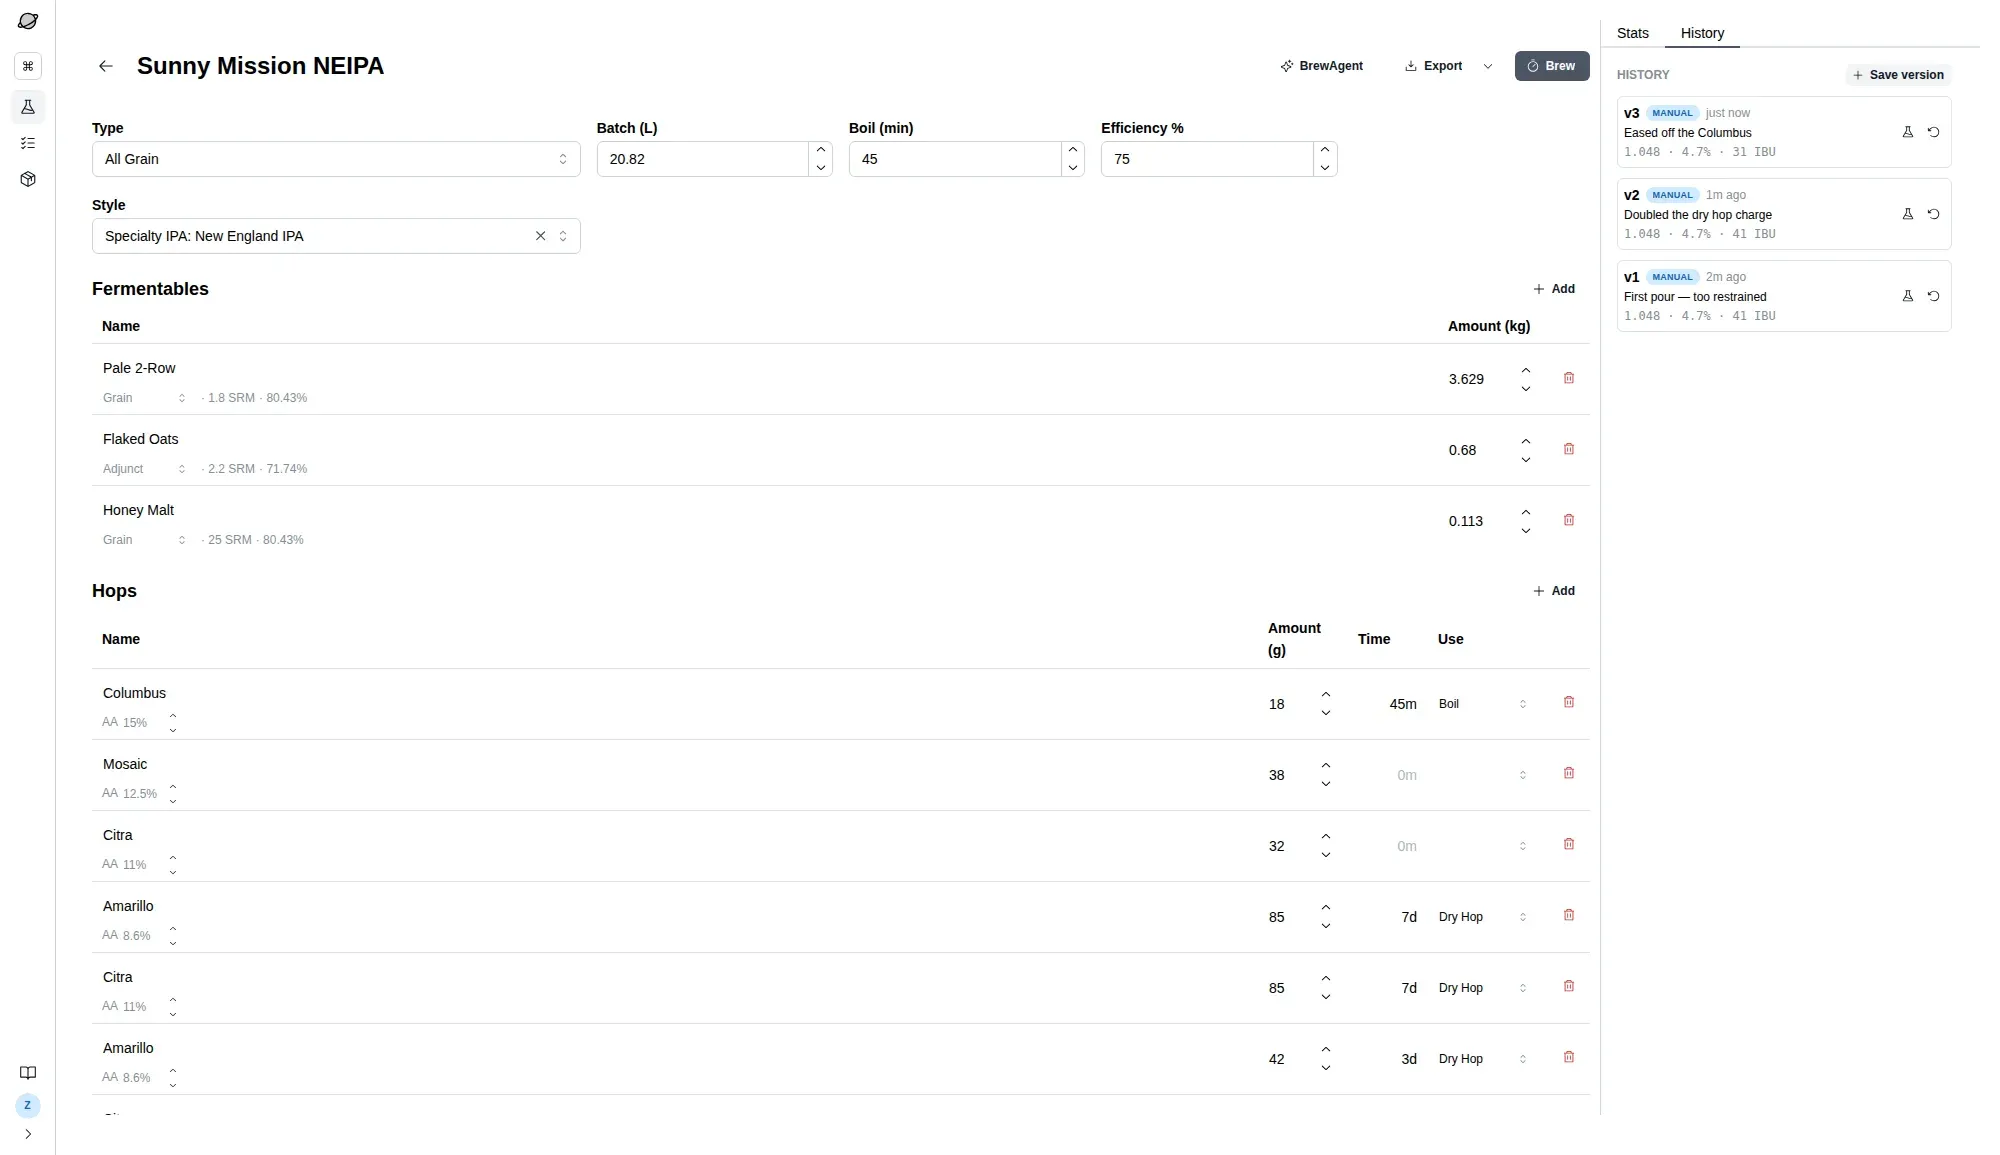
Task: Open the checklist icon in sidebar
Action: [x=28, y=143]
